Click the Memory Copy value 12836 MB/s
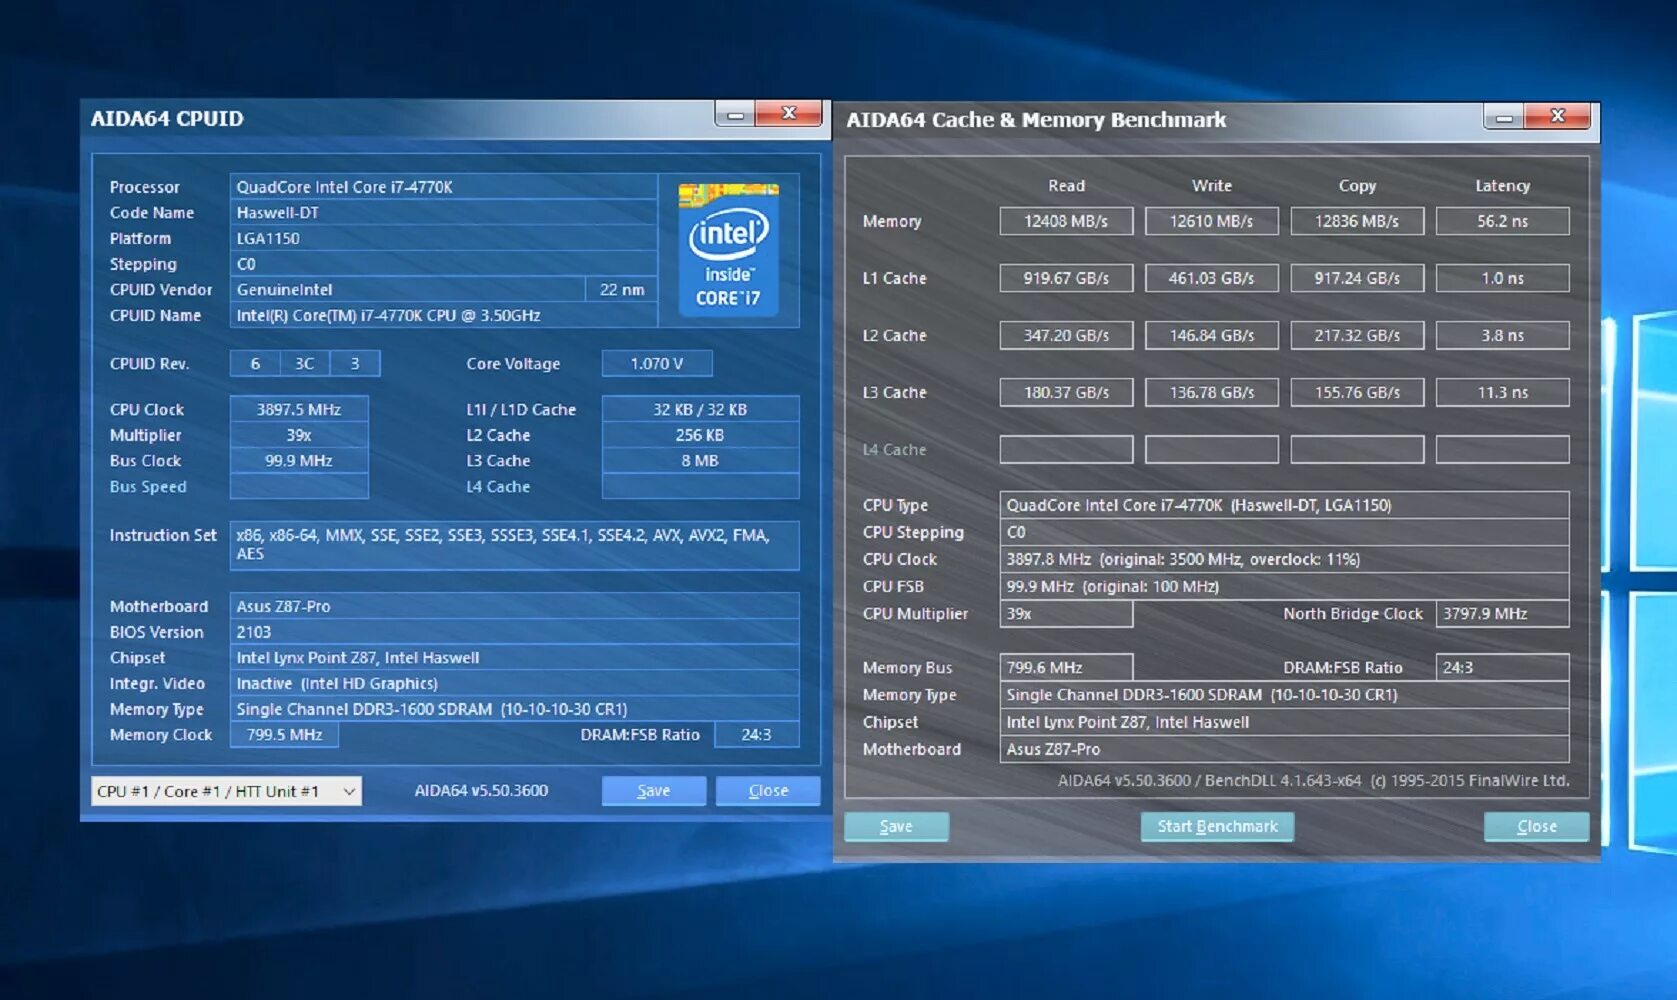Viewport: 1677px width, 1000px height. click(x=1357, y=221)
